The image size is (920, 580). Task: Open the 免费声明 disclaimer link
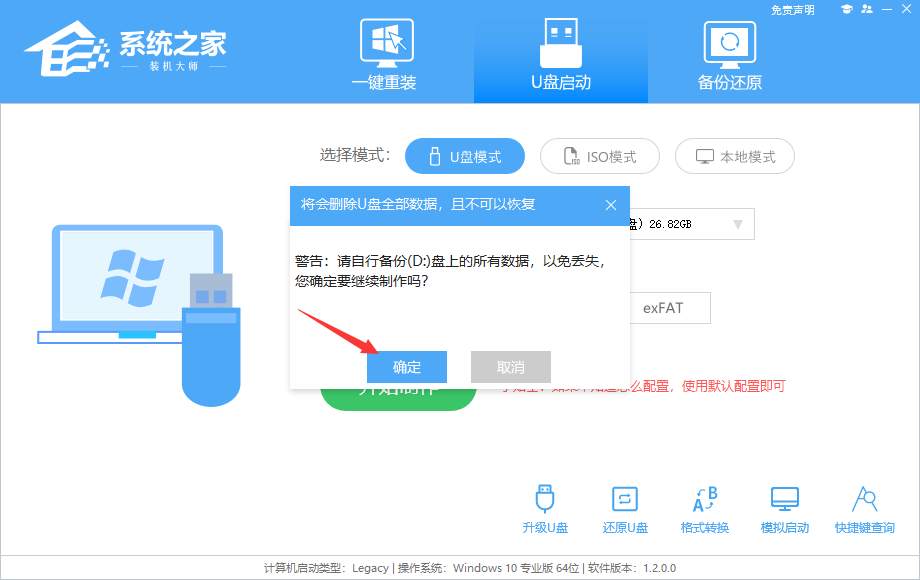point(794,9)
